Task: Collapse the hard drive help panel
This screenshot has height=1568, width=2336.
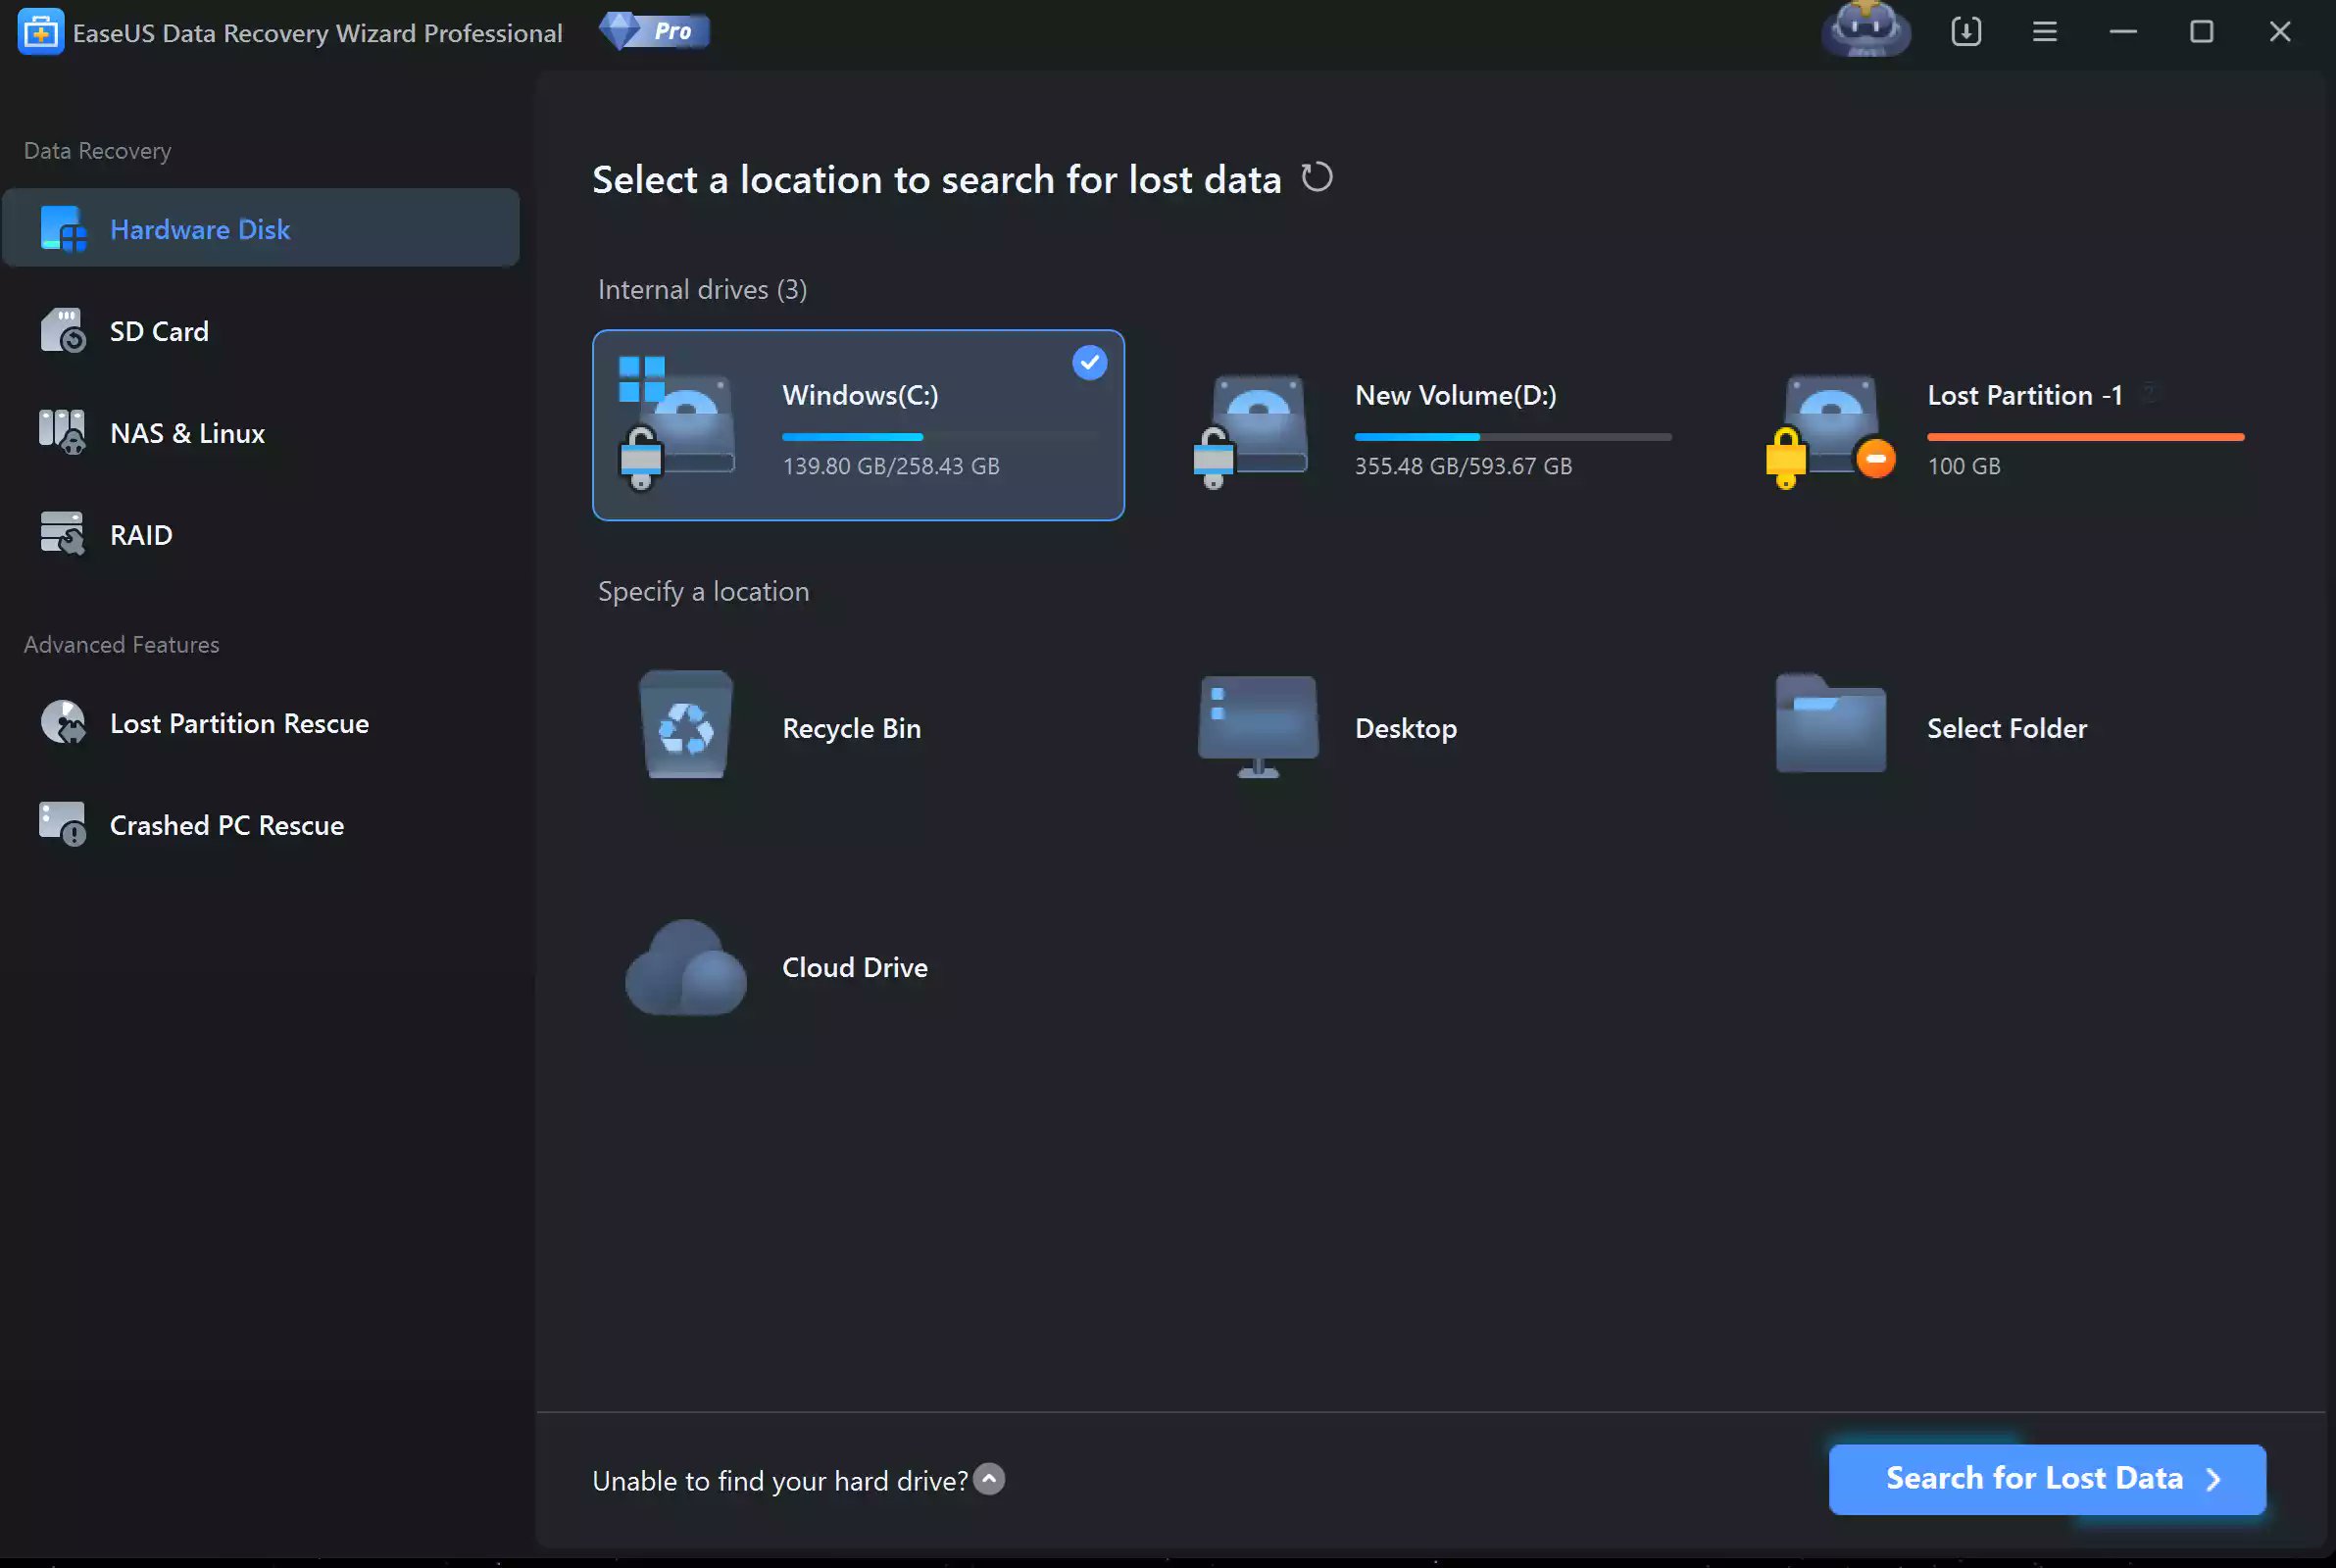Action: tap(989, 1478)
